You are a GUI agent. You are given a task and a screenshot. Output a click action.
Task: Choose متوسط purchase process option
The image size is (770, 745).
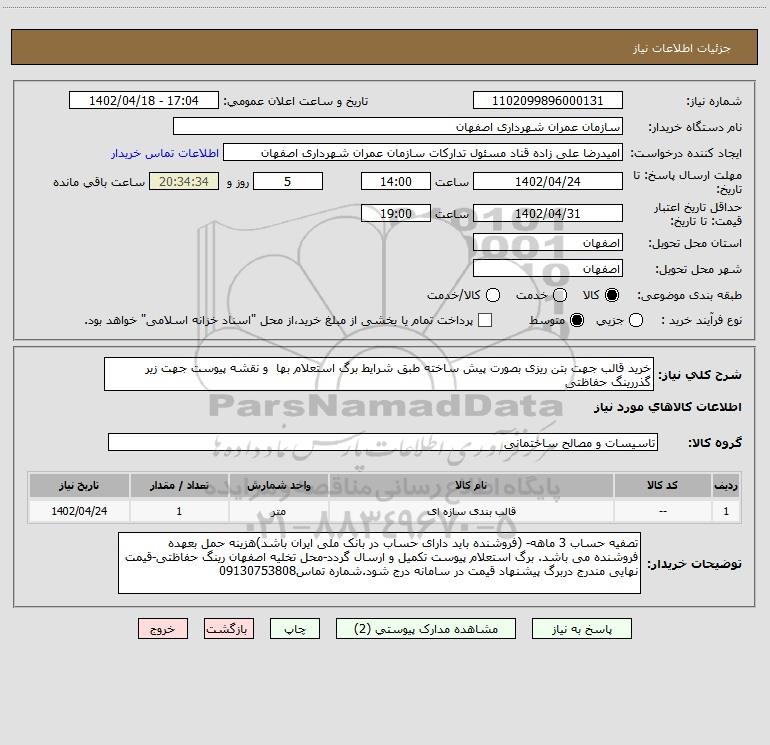577,320
